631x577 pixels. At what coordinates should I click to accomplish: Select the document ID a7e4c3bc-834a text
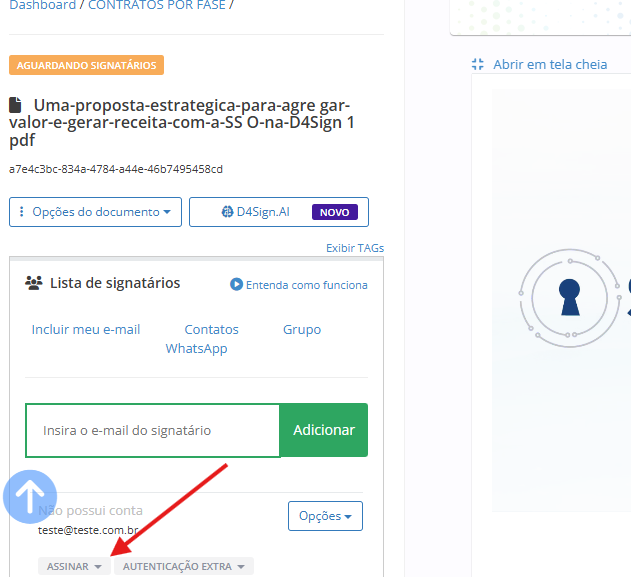[x=115, y=169]
